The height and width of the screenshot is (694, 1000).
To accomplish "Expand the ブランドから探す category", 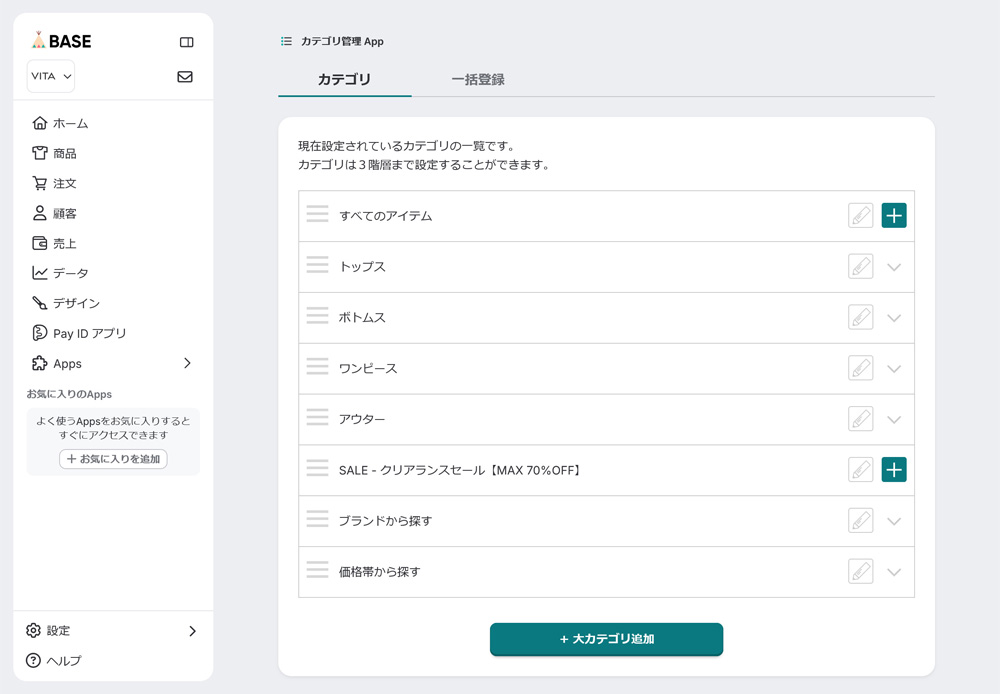I will (894, 521).
